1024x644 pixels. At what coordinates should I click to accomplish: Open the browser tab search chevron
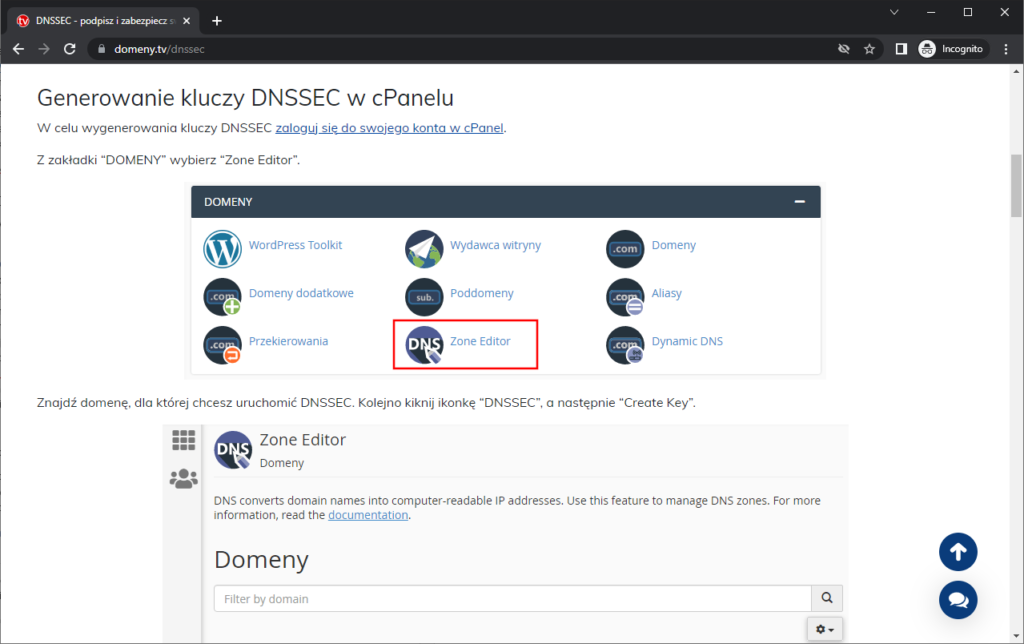pos(893,12)
